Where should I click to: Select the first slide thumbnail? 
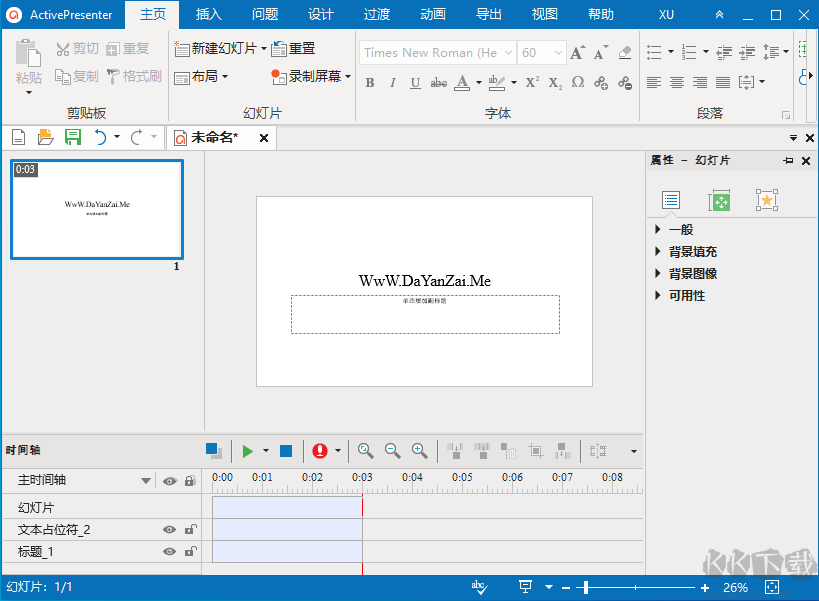click(96, 208)
